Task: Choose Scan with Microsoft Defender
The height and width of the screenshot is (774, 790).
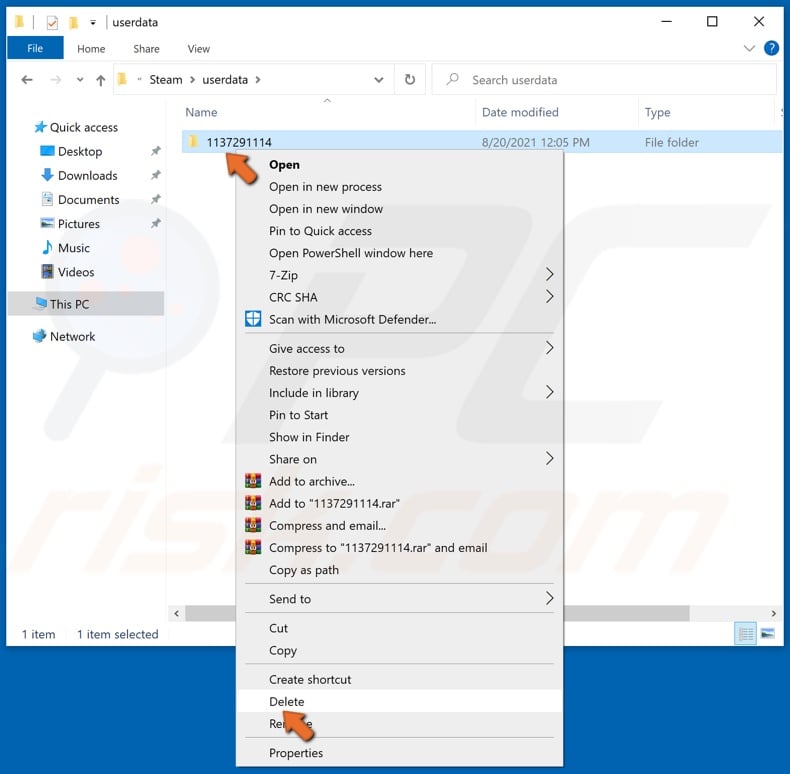Action: pyautogui.click(x=399, y=319)
